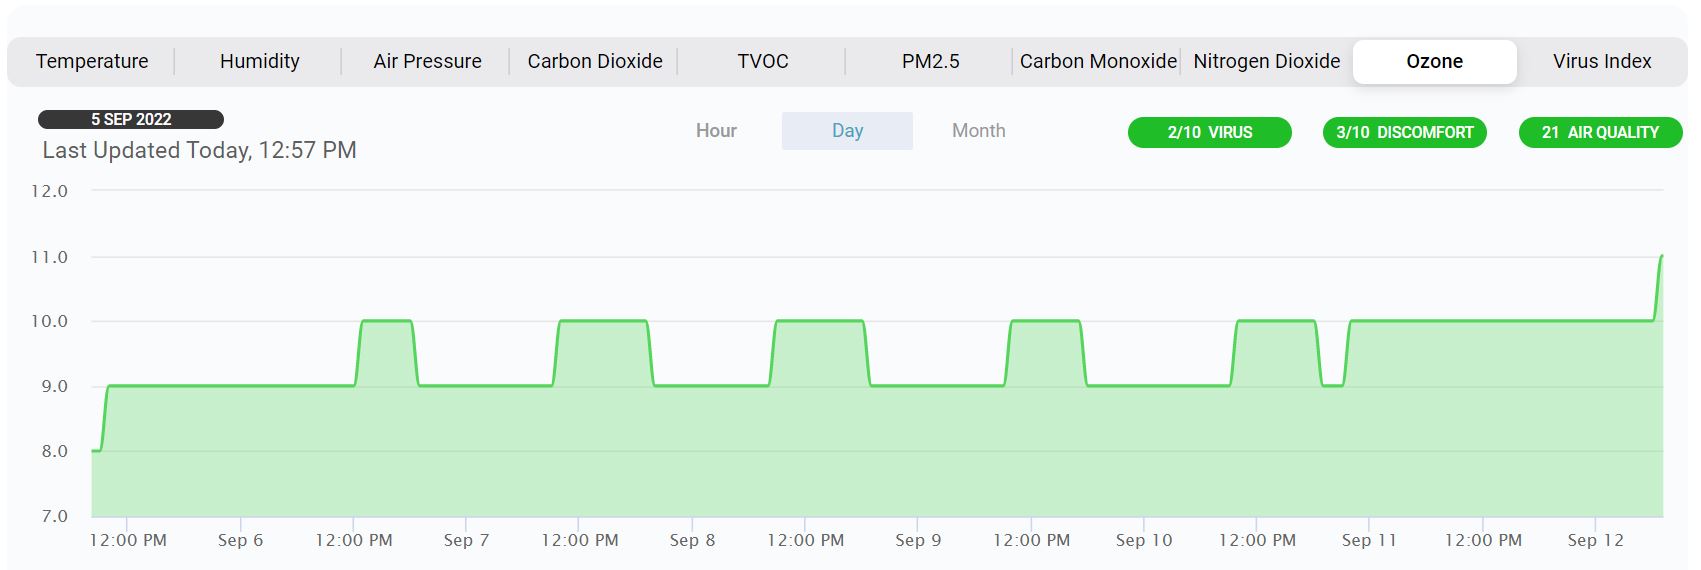1701x570 pixels.
Task: Open the 21 AIR QUALITY badge
Action: (x=1600, y=132)
